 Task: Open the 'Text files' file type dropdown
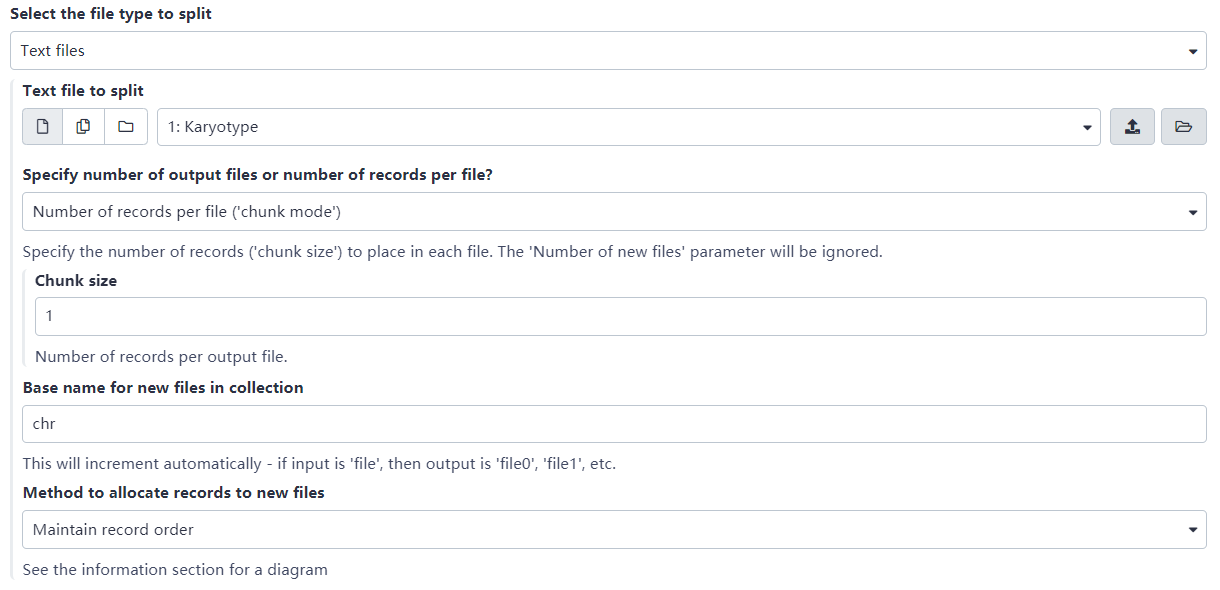click(608, 50)
